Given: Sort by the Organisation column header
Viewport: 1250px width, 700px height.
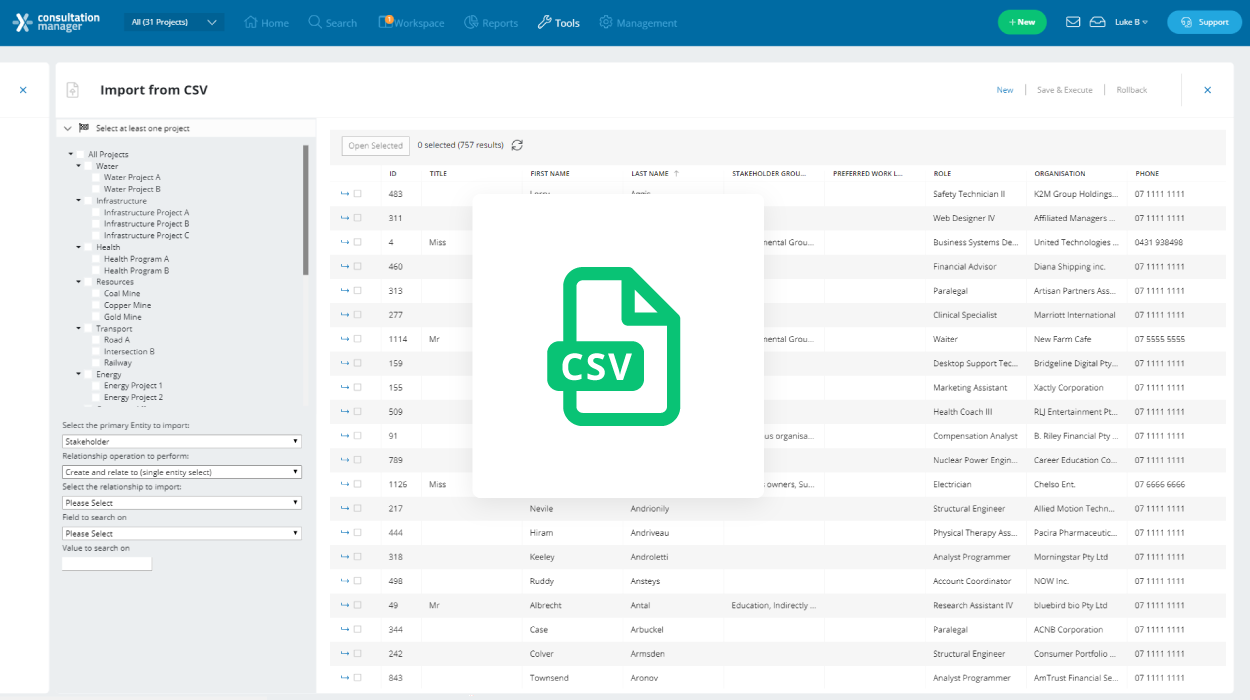Looking at the screenshot, I should [x=1060, y=174].
